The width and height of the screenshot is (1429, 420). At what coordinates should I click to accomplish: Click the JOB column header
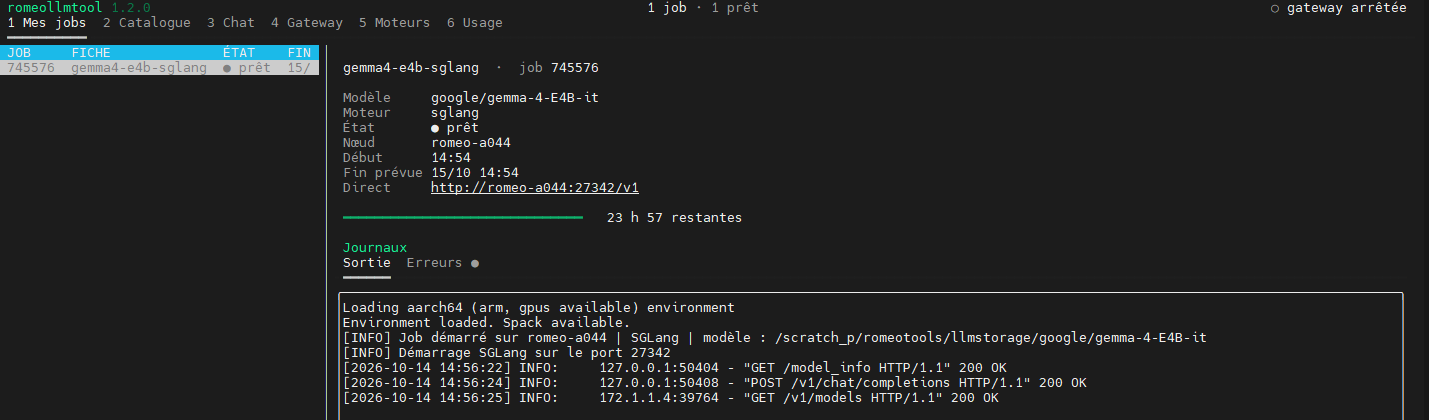[x=19, y=52]
